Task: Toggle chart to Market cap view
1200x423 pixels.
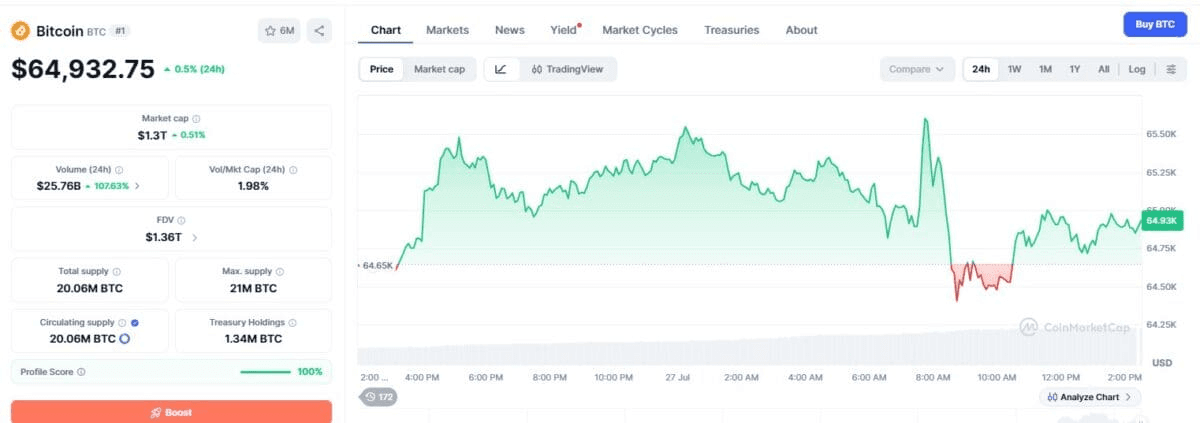Action: point(439,69)
